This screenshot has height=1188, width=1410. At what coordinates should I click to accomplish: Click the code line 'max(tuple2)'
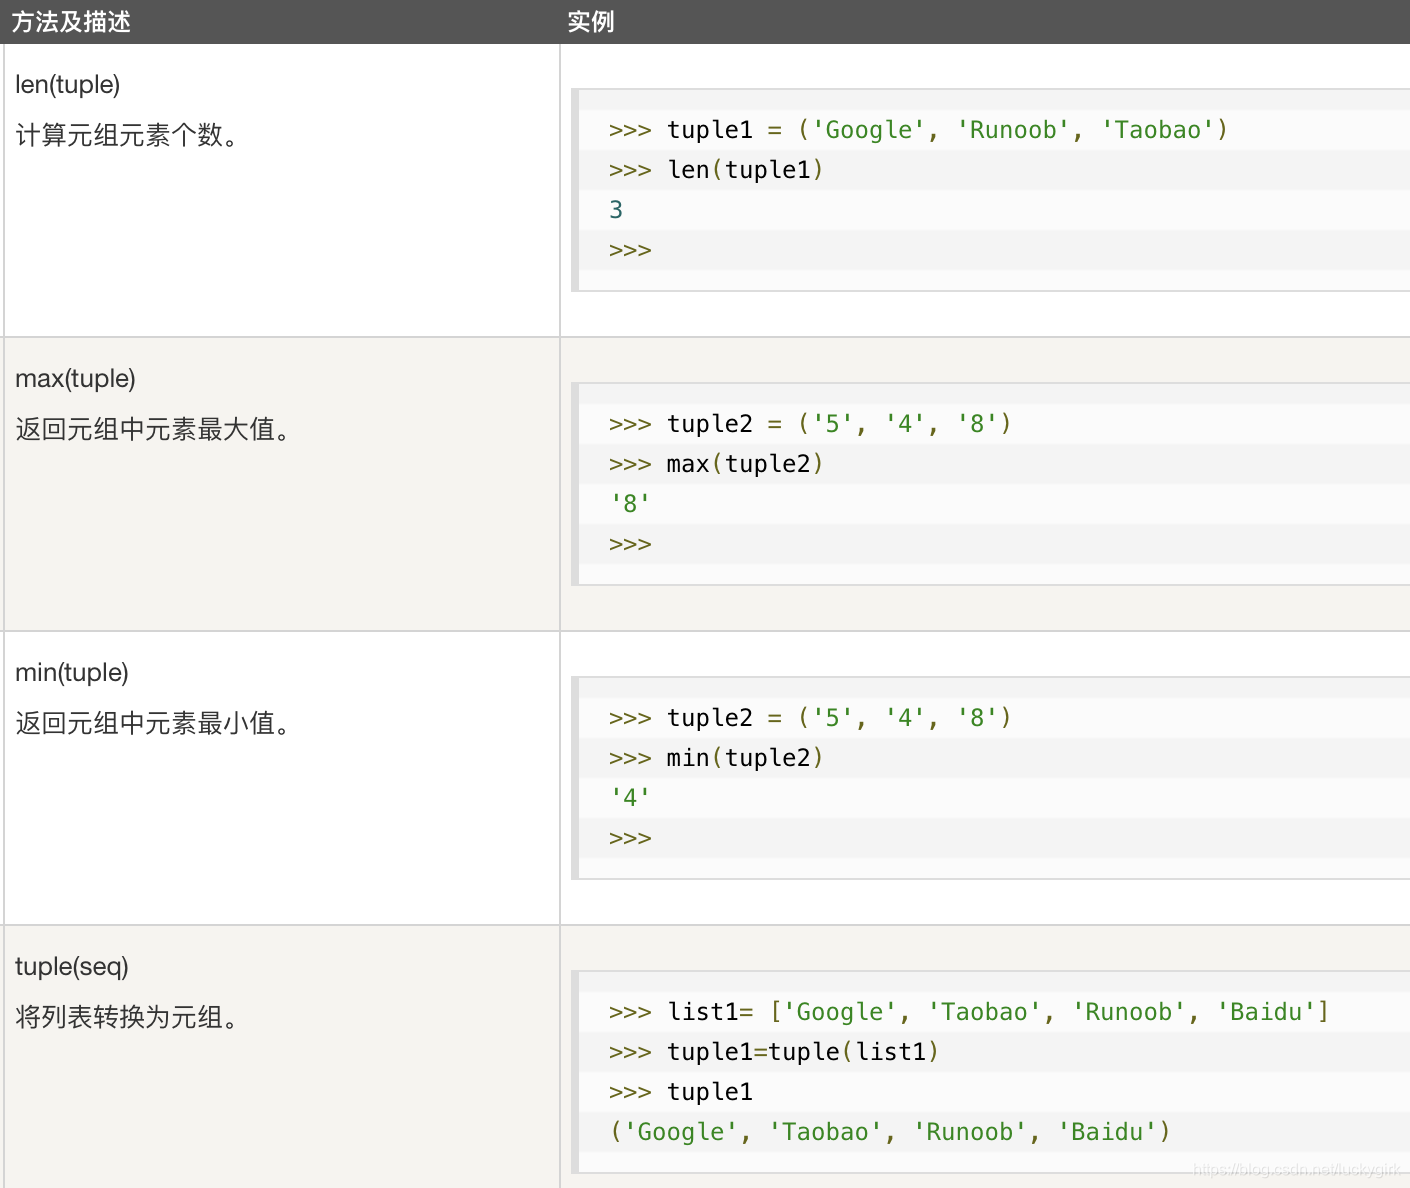point(716,464)
